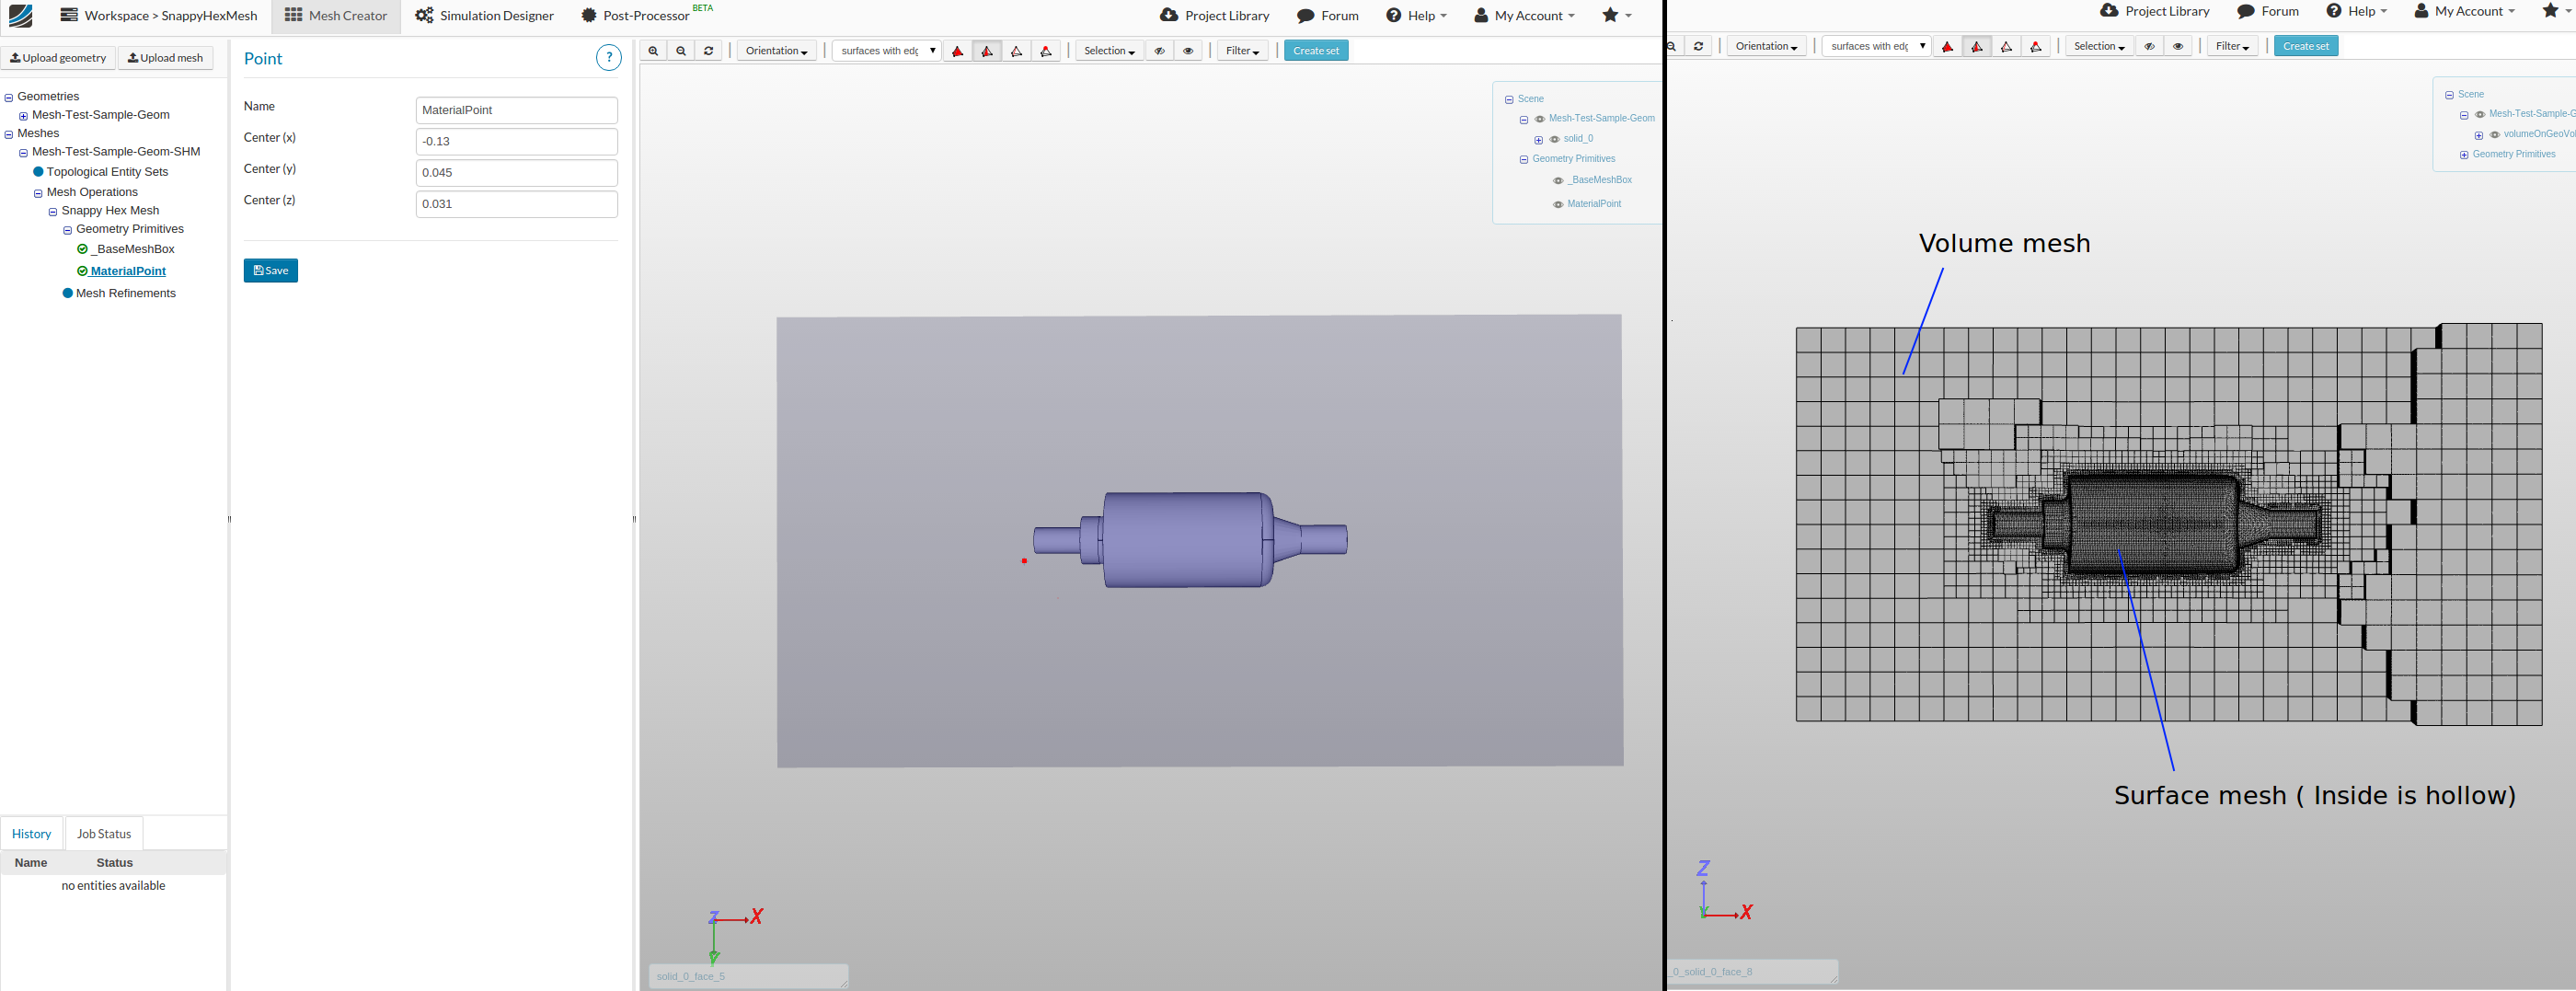
Task: Click hide-selection crossed-eye icon in geometry viewer
Action: pos(1159,51)
